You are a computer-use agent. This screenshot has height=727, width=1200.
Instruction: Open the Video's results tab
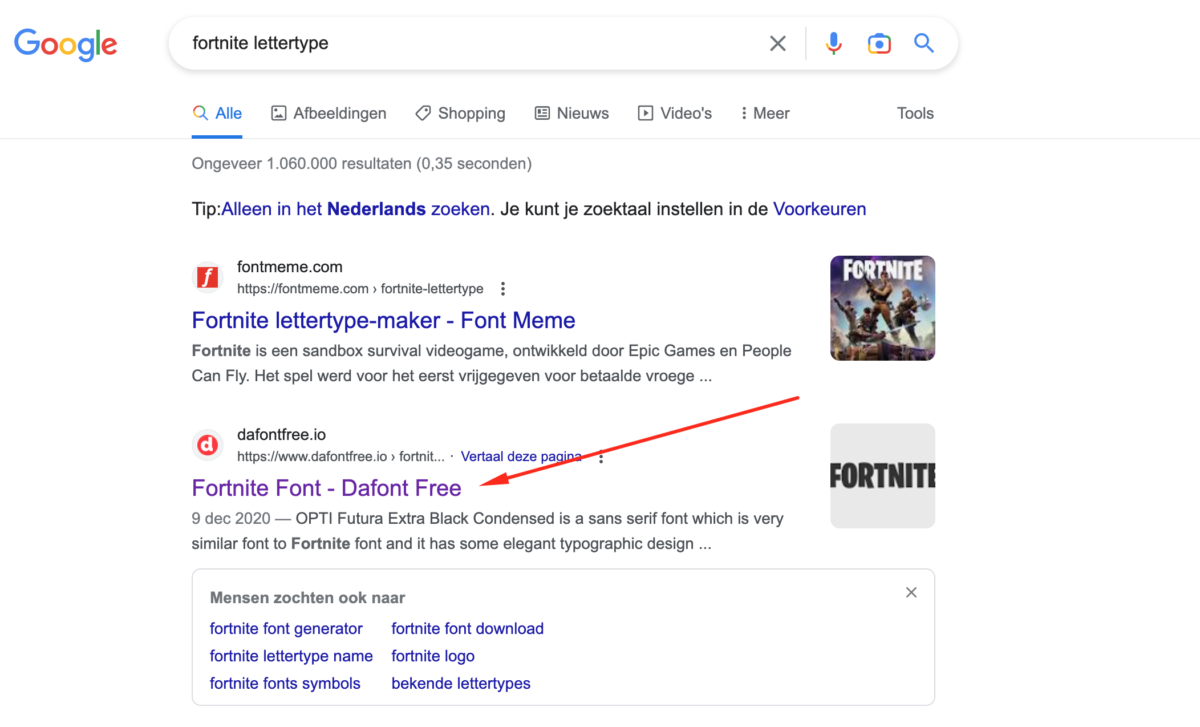pyautogui.click(x=675, y=113)
